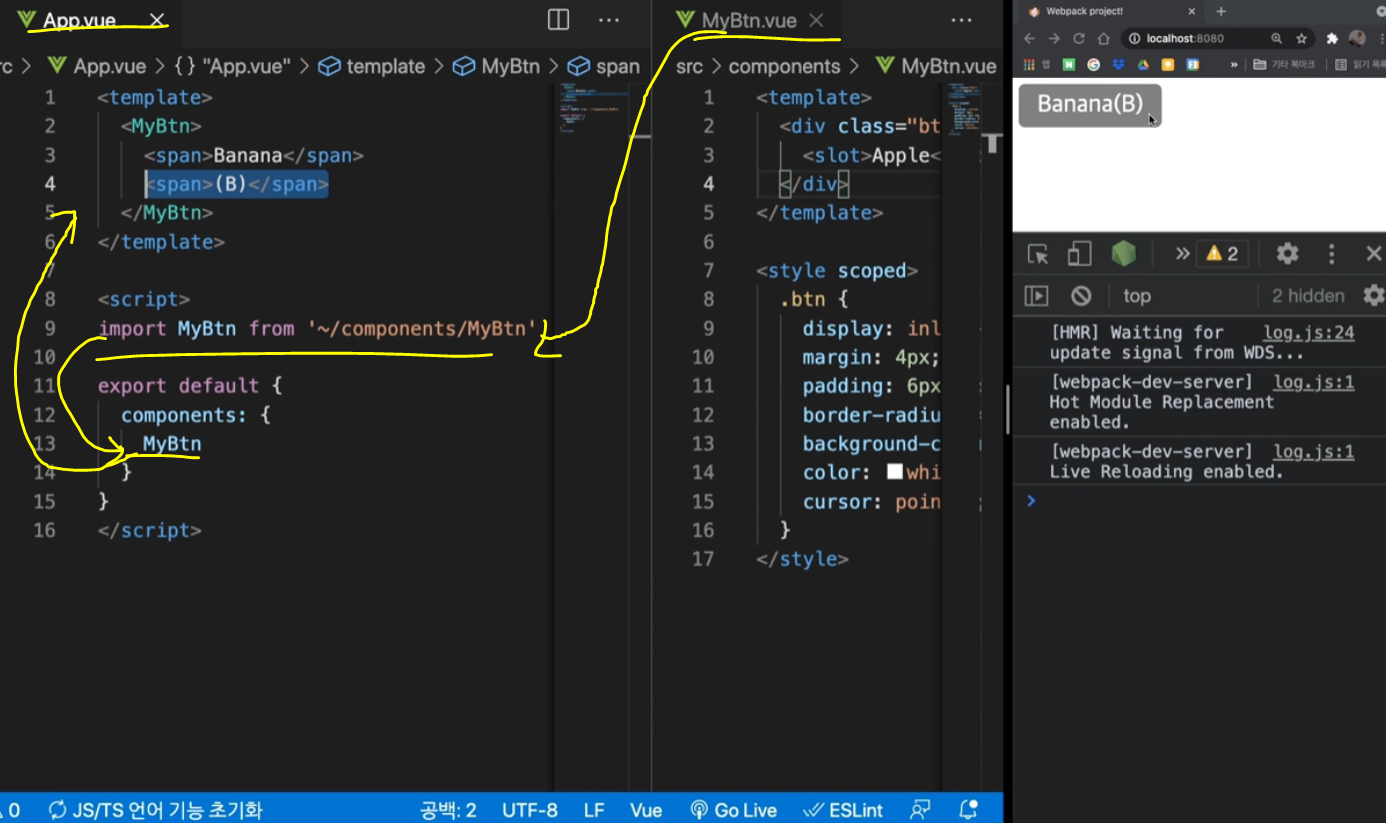Start Go Live server
The image size is (1386, 823).
pyautogui.click(x=733, y=809)
